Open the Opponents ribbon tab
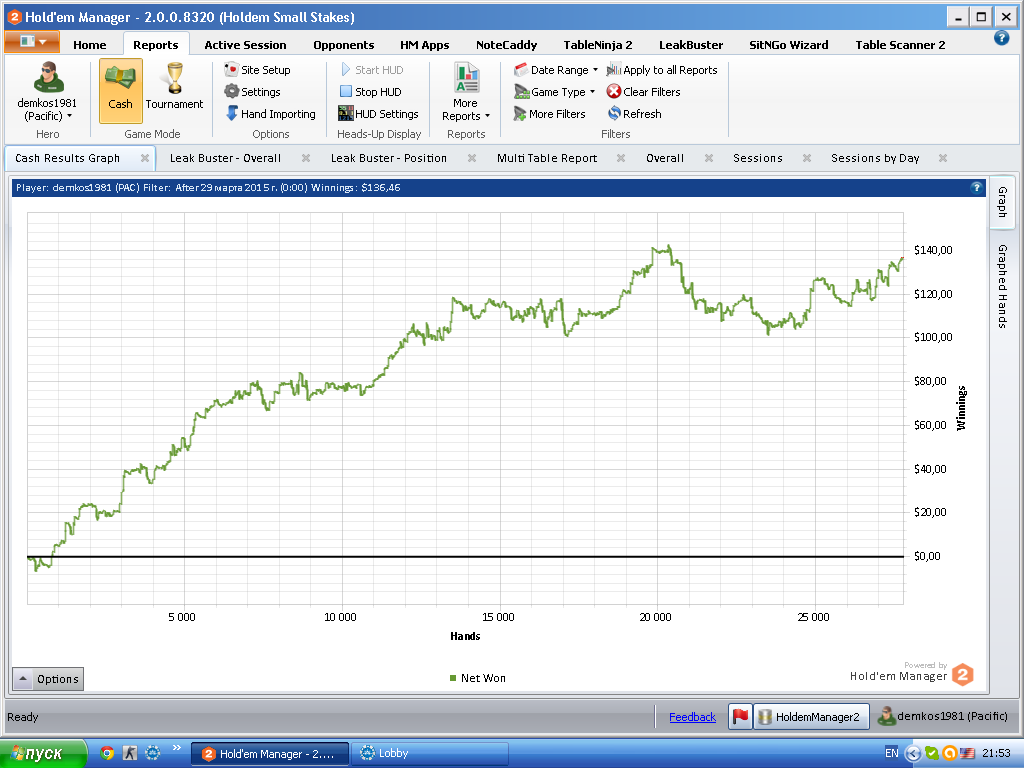The image size is (1024, 768). point(344,45)
